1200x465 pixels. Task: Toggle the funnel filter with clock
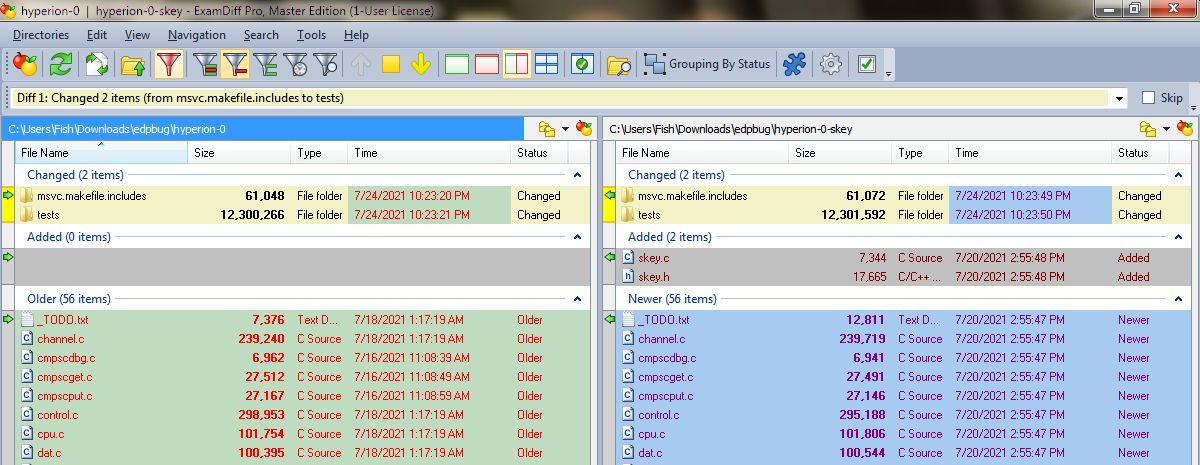(296, 64)
